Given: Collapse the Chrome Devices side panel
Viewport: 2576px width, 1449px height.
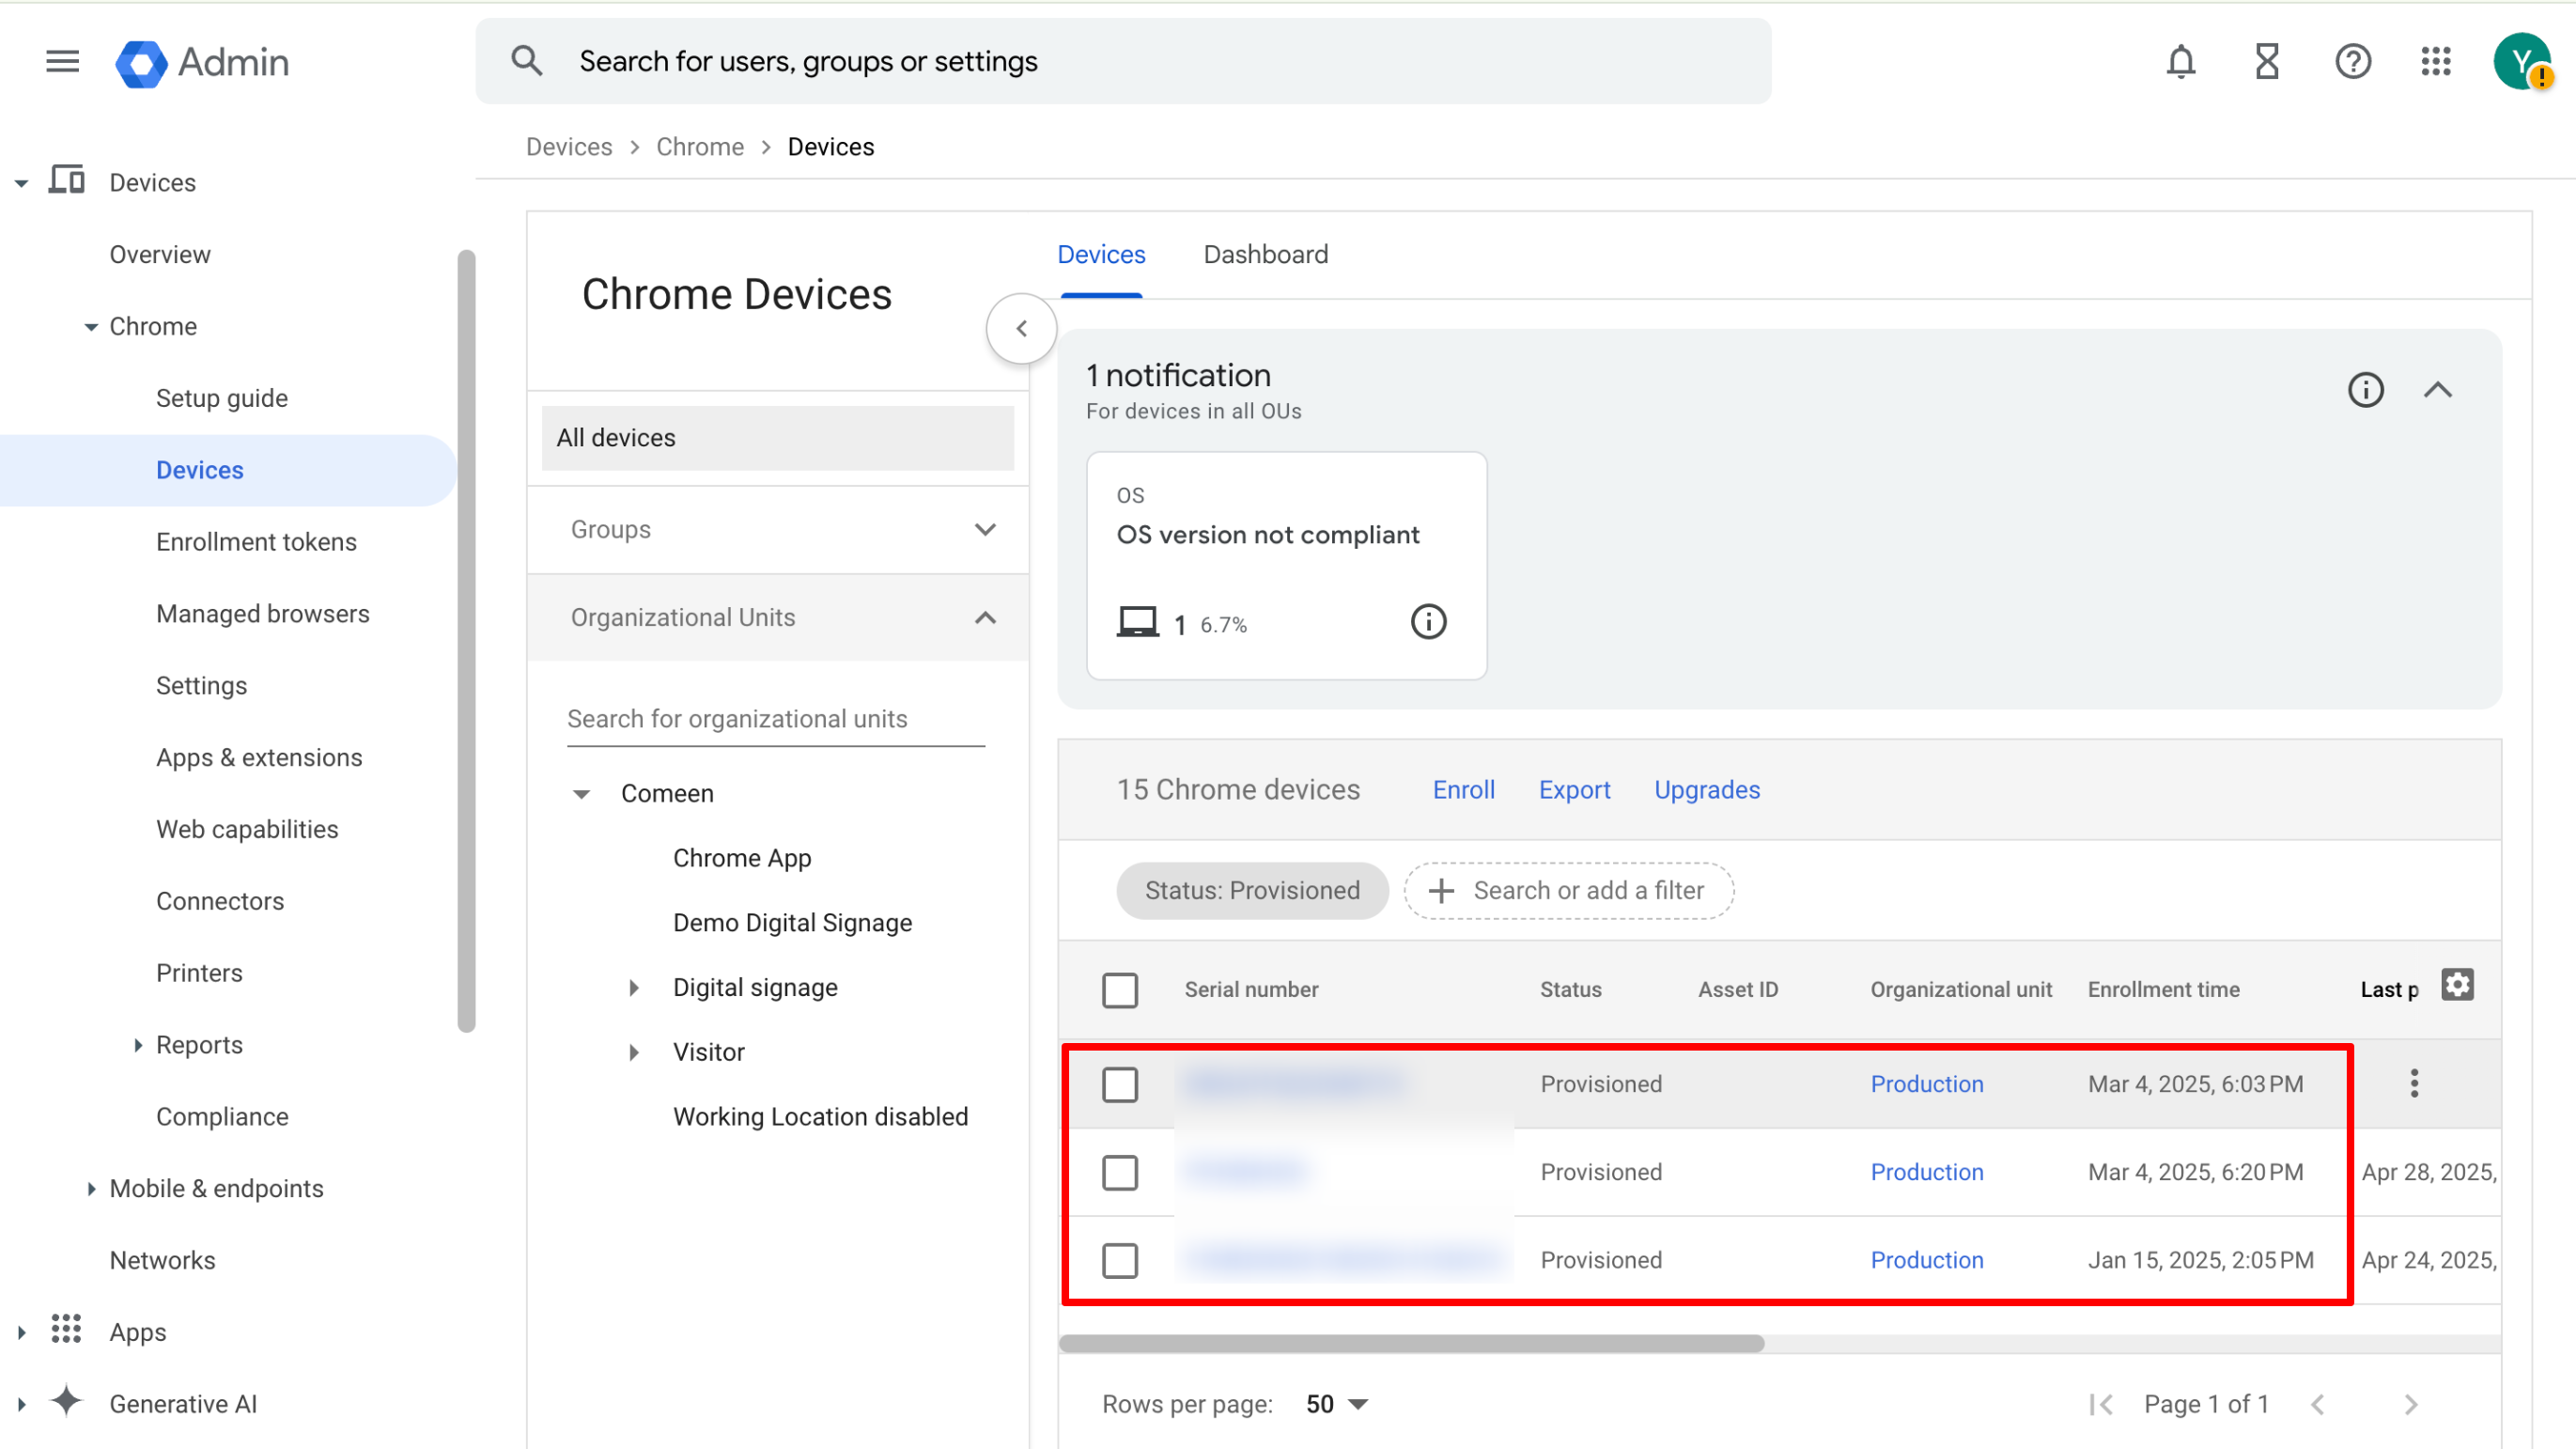Looking at the screenshot, I should click(x=1021, y=329).
